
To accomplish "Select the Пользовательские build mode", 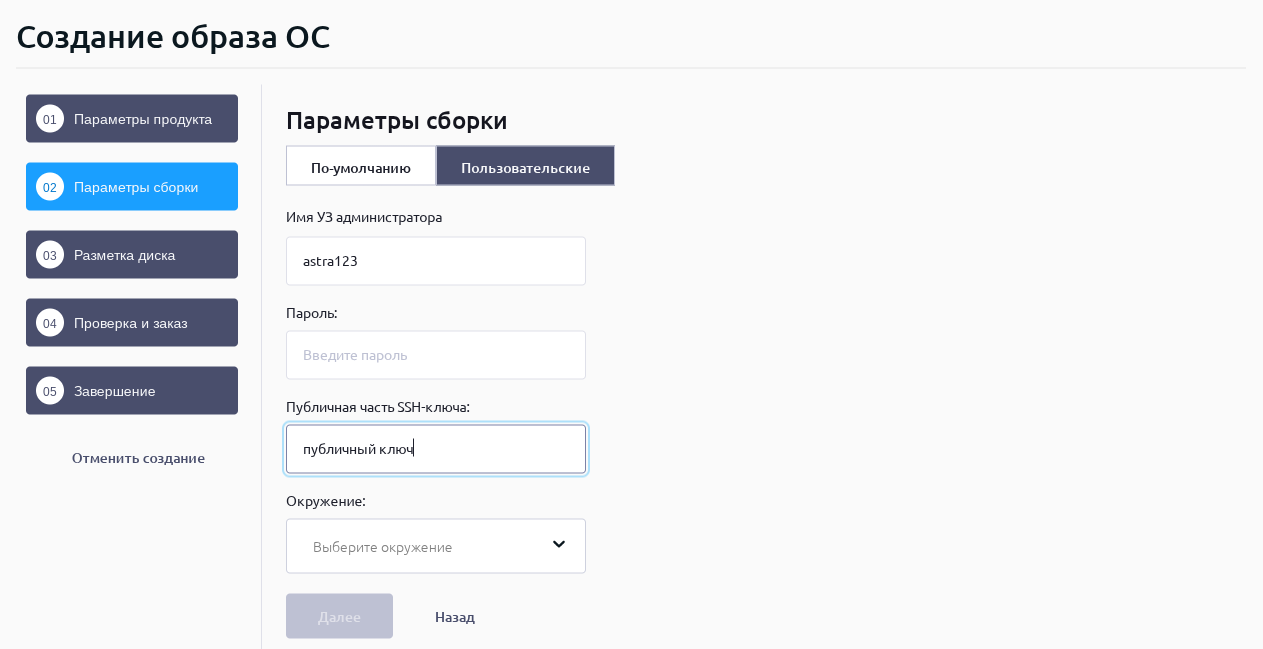I will 525,167.
